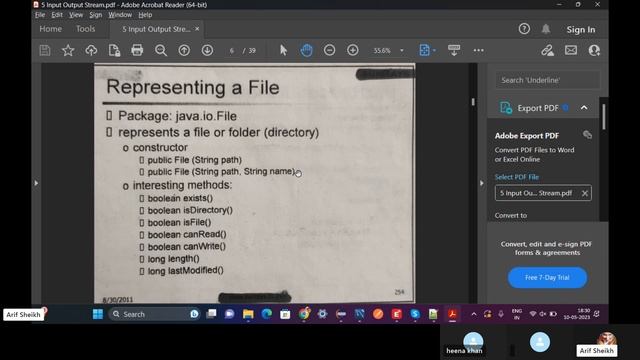Collapse the right tools pane arrow
640x360 pixels.
[x=482, y=183]
